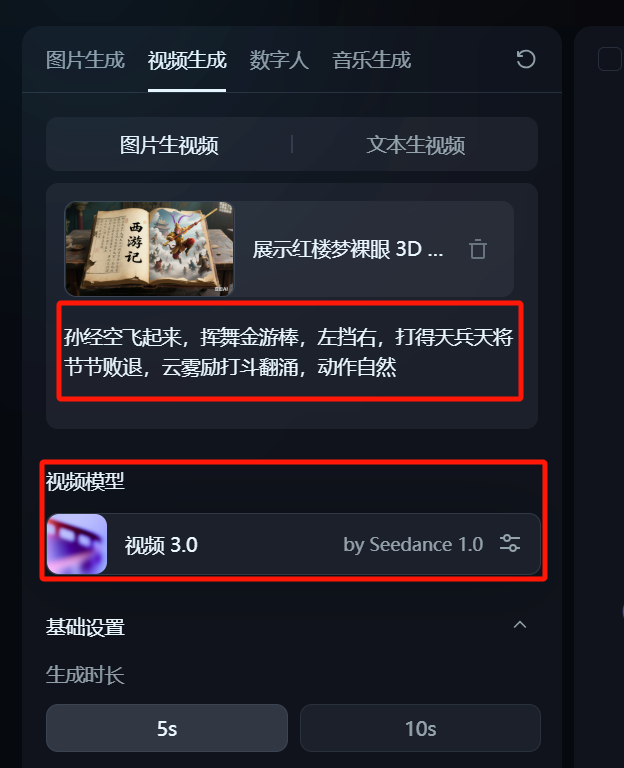
Task: Click the 基础设置 section header
Action: 85,627
